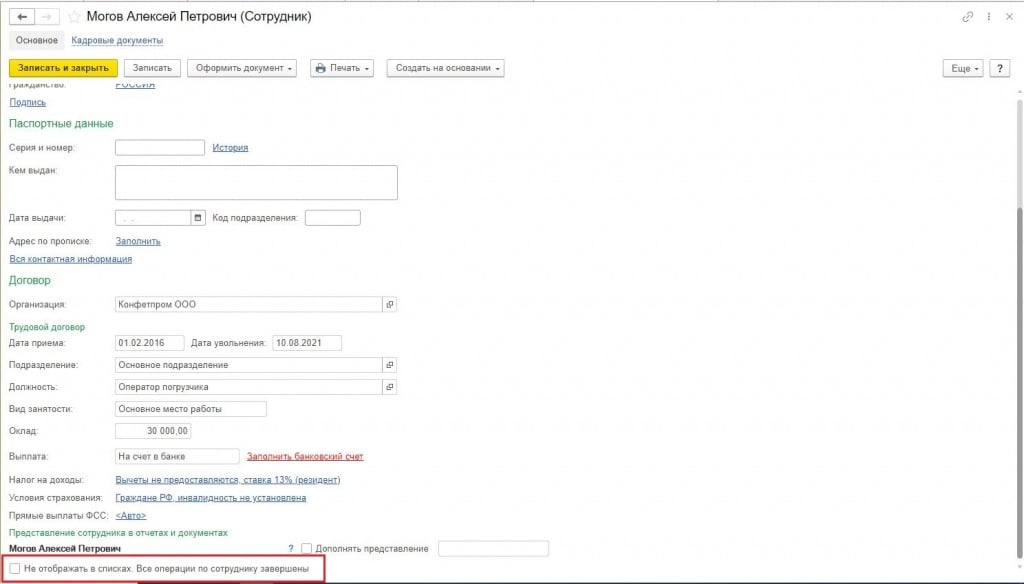Open the 'Печать' dropdown menu
This screenshot has height=584, width=1024.
pyautogui.click(x=342, y=68)
